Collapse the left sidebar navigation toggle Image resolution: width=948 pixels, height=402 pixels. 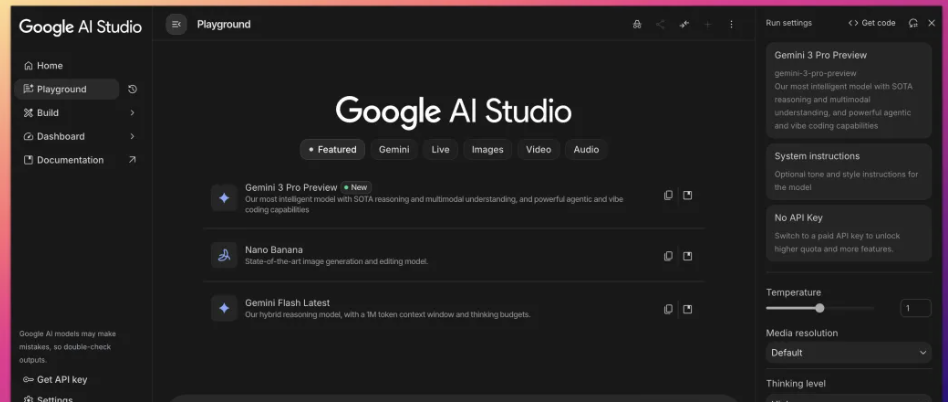176,24
